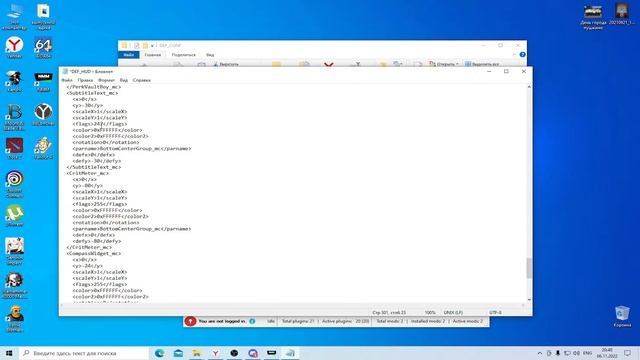Open the День города Пушкино video file
The height and width of the screenshot is (360, 640).
pos(592,17)
